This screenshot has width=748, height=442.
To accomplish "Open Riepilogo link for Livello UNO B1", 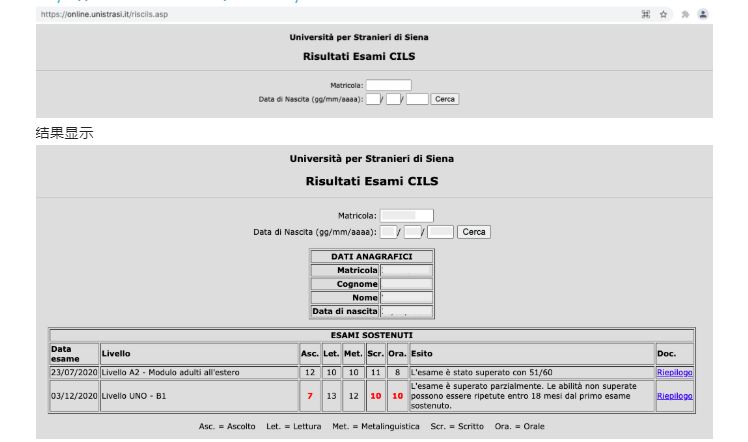I will [x=675, y=396].
